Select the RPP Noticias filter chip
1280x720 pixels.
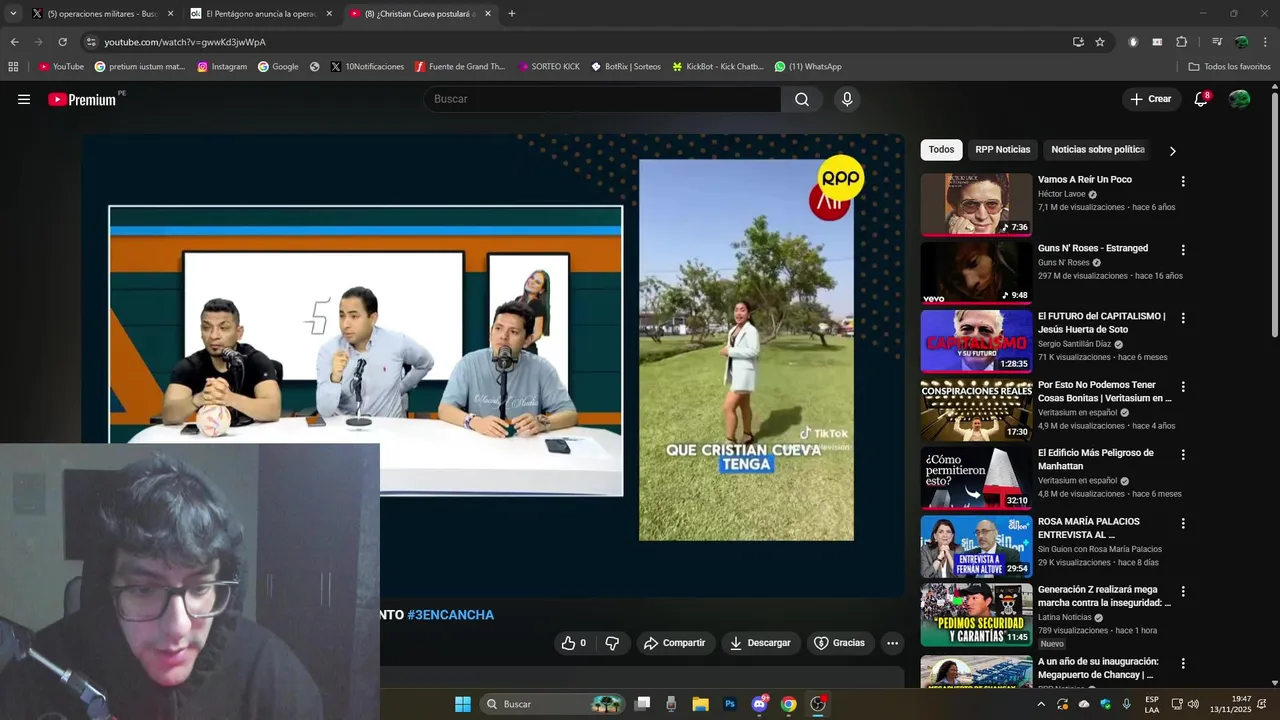point(1002,150)
